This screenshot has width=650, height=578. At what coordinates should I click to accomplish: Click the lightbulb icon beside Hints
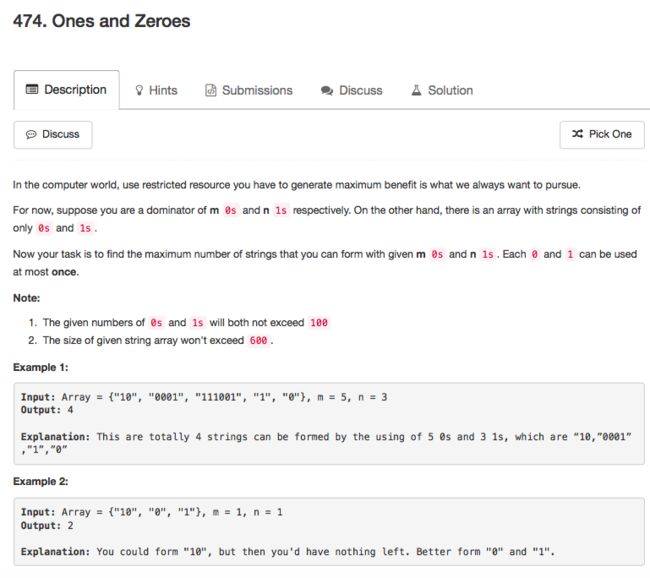tap(139, 90)
